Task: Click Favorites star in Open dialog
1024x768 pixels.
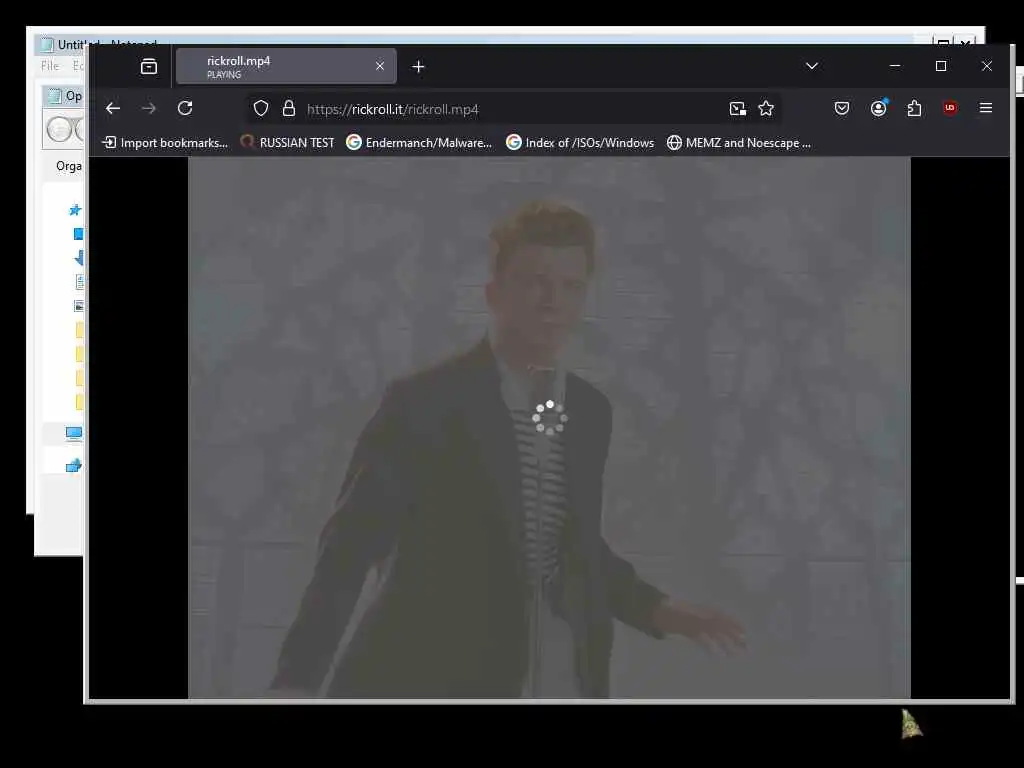Action: point(75,210)
